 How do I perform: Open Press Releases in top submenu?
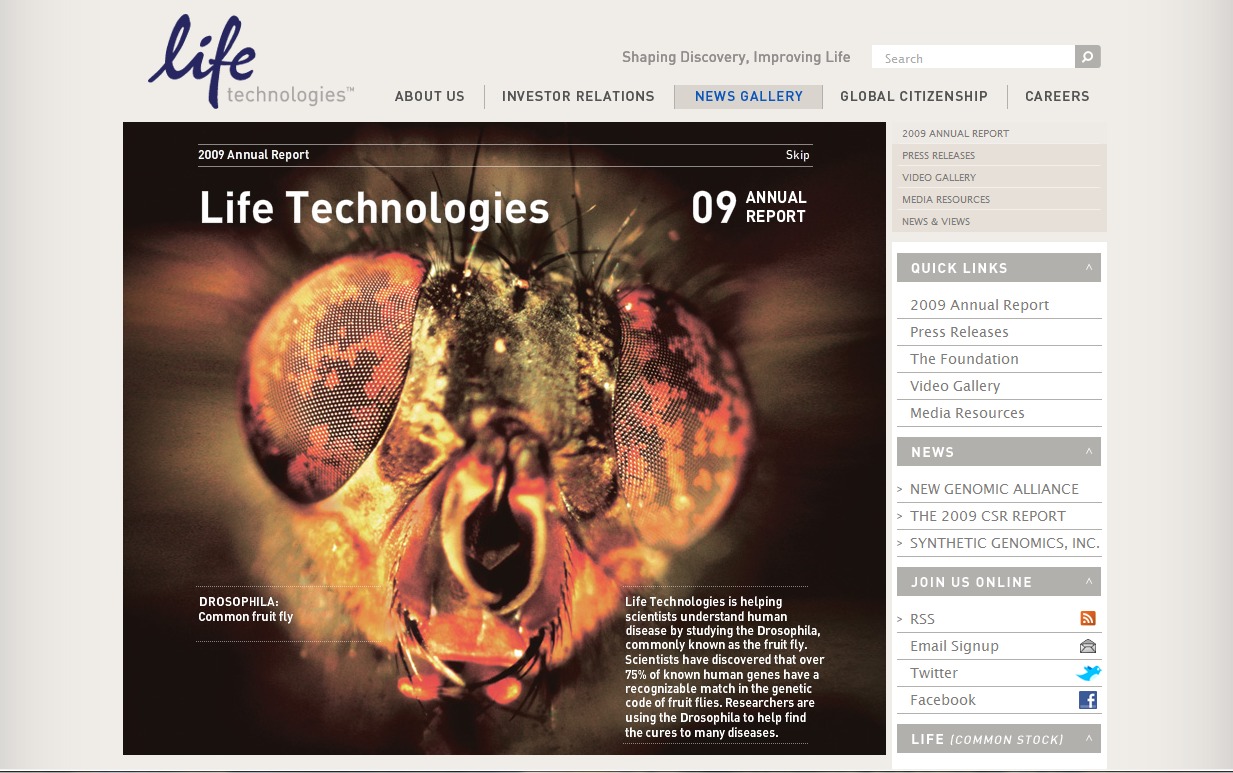tap(938, 156)
